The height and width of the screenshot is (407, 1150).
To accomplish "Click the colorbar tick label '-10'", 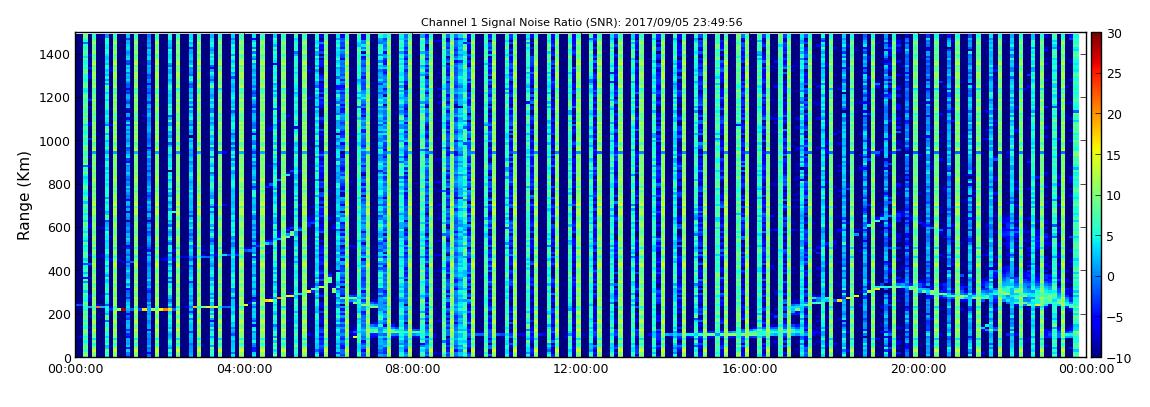I will click(1116, 358).
